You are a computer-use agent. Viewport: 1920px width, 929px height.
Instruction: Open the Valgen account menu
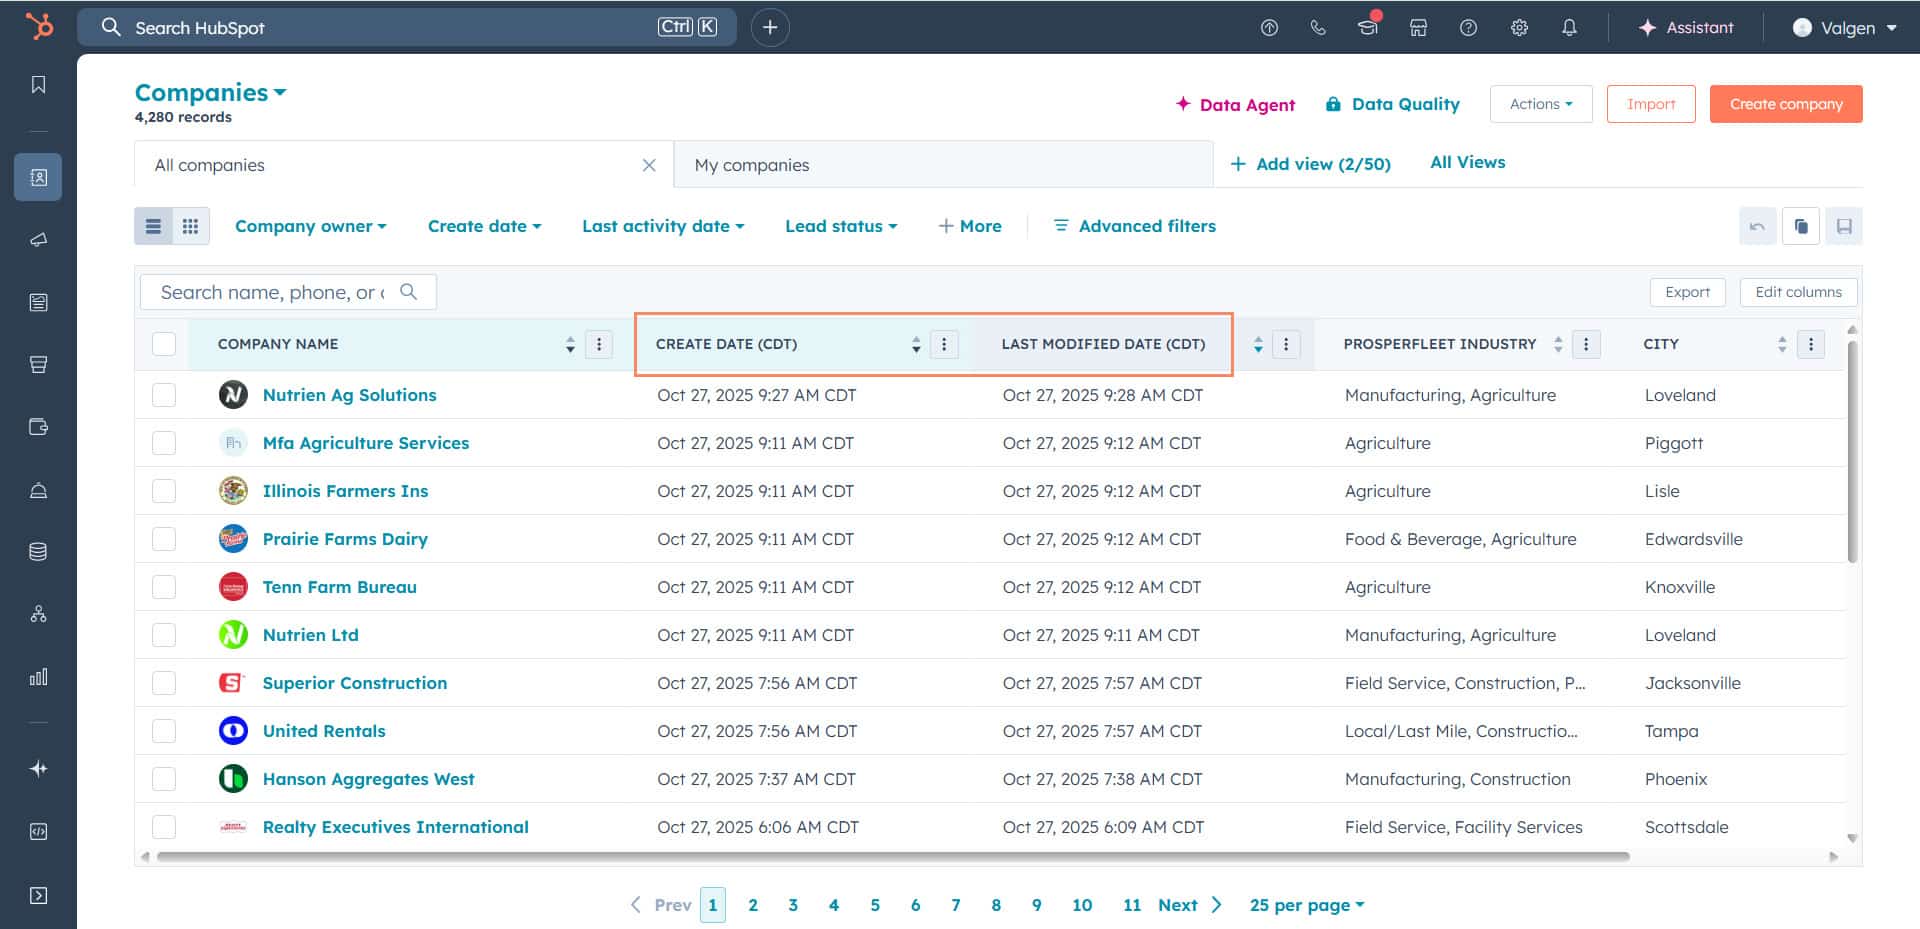[x=1845, y=28]
